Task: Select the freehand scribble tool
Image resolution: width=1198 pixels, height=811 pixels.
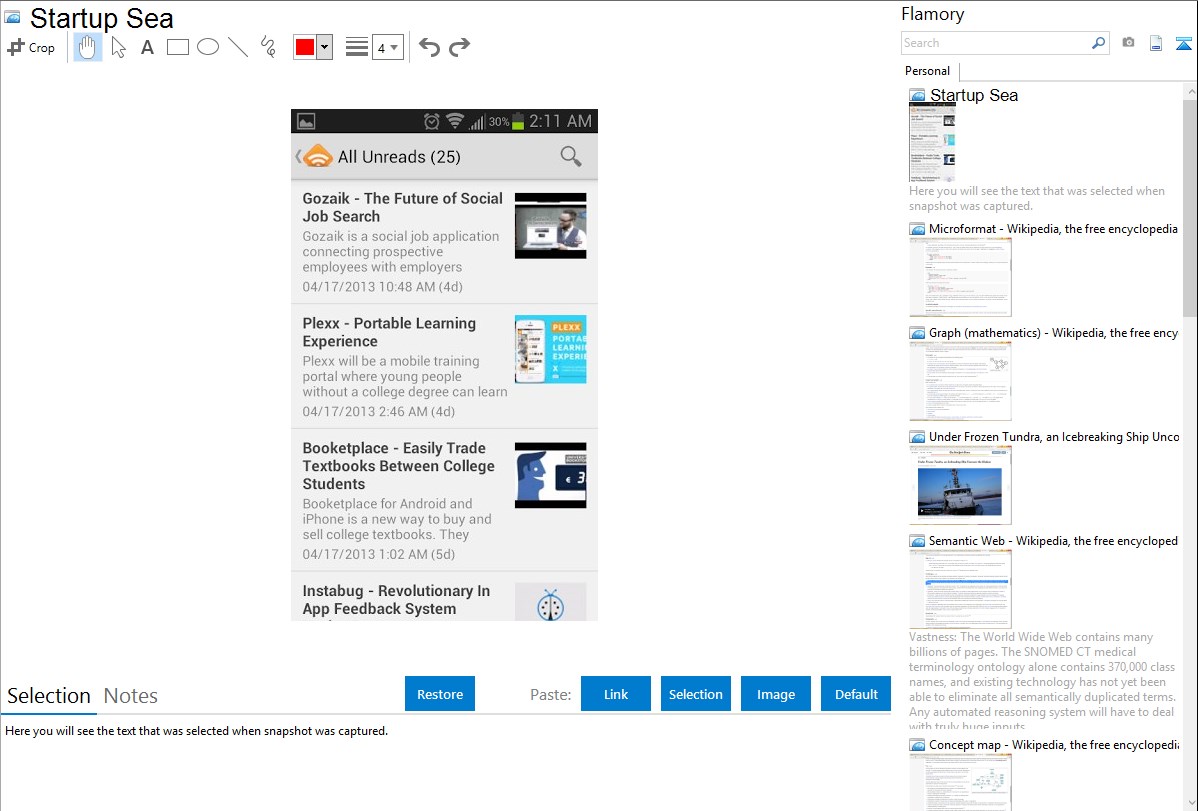Action: [268, 47]
